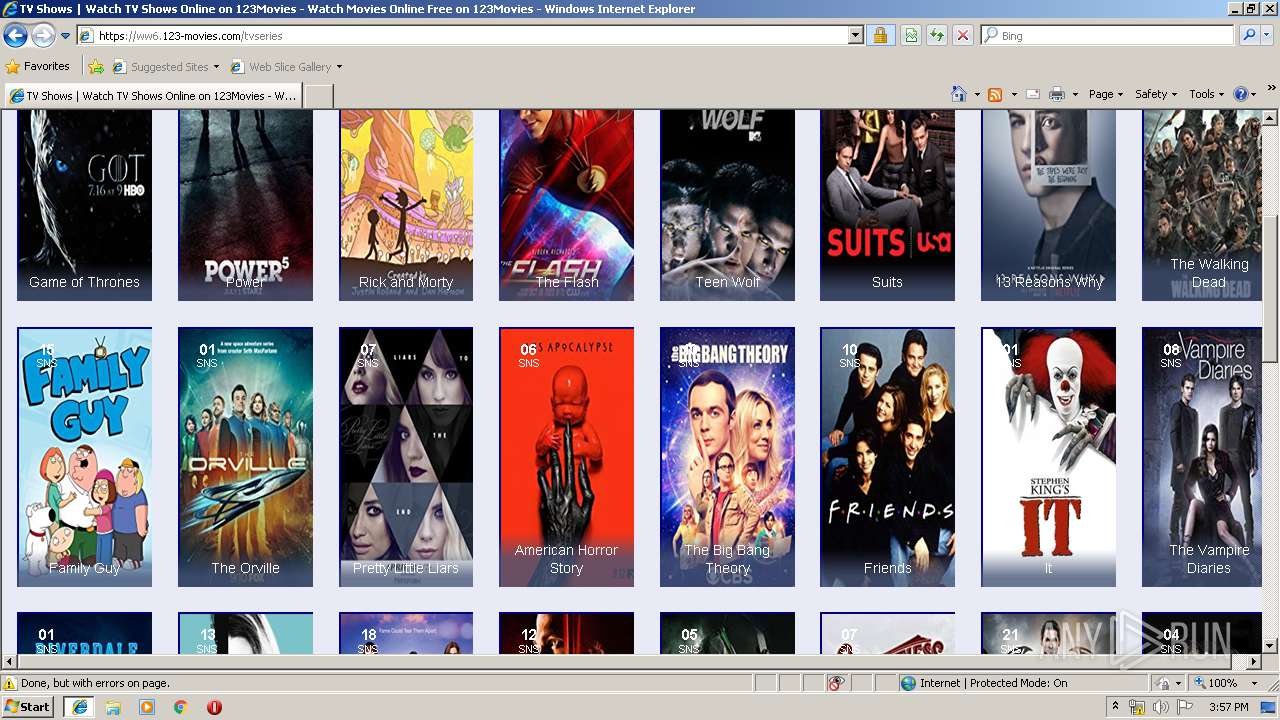The height and width of the screenshot is (720, 1280).
Task: Open the Tools menu
Action: (x=1207, y=94)
